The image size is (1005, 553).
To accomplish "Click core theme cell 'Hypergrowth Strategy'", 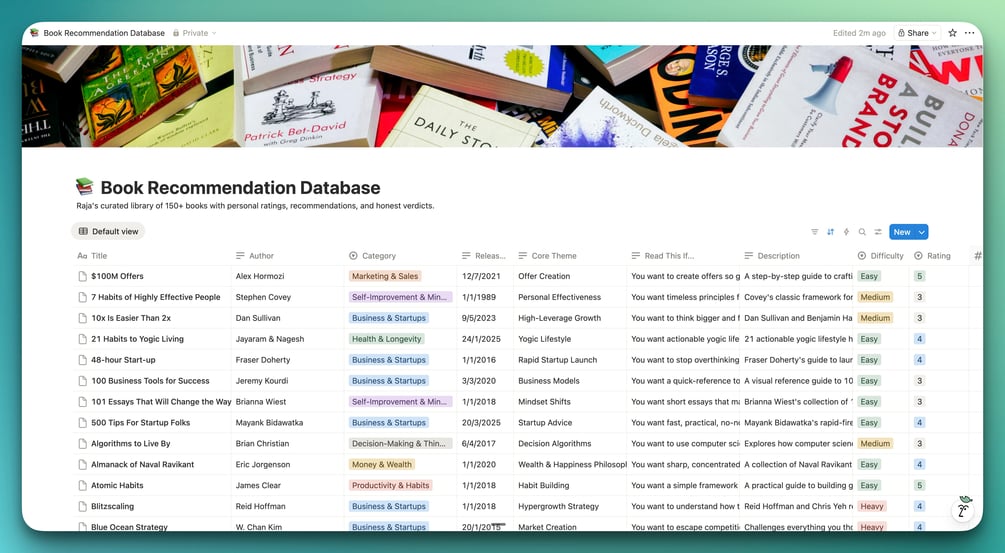I will tap(558, 506).
